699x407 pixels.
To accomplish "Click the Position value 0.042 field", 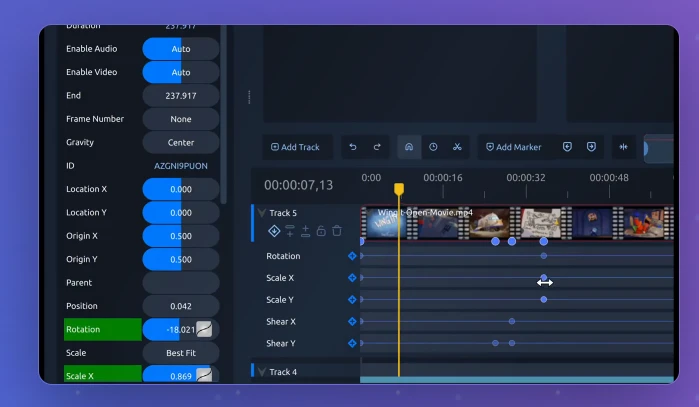I will pos(181,306).
